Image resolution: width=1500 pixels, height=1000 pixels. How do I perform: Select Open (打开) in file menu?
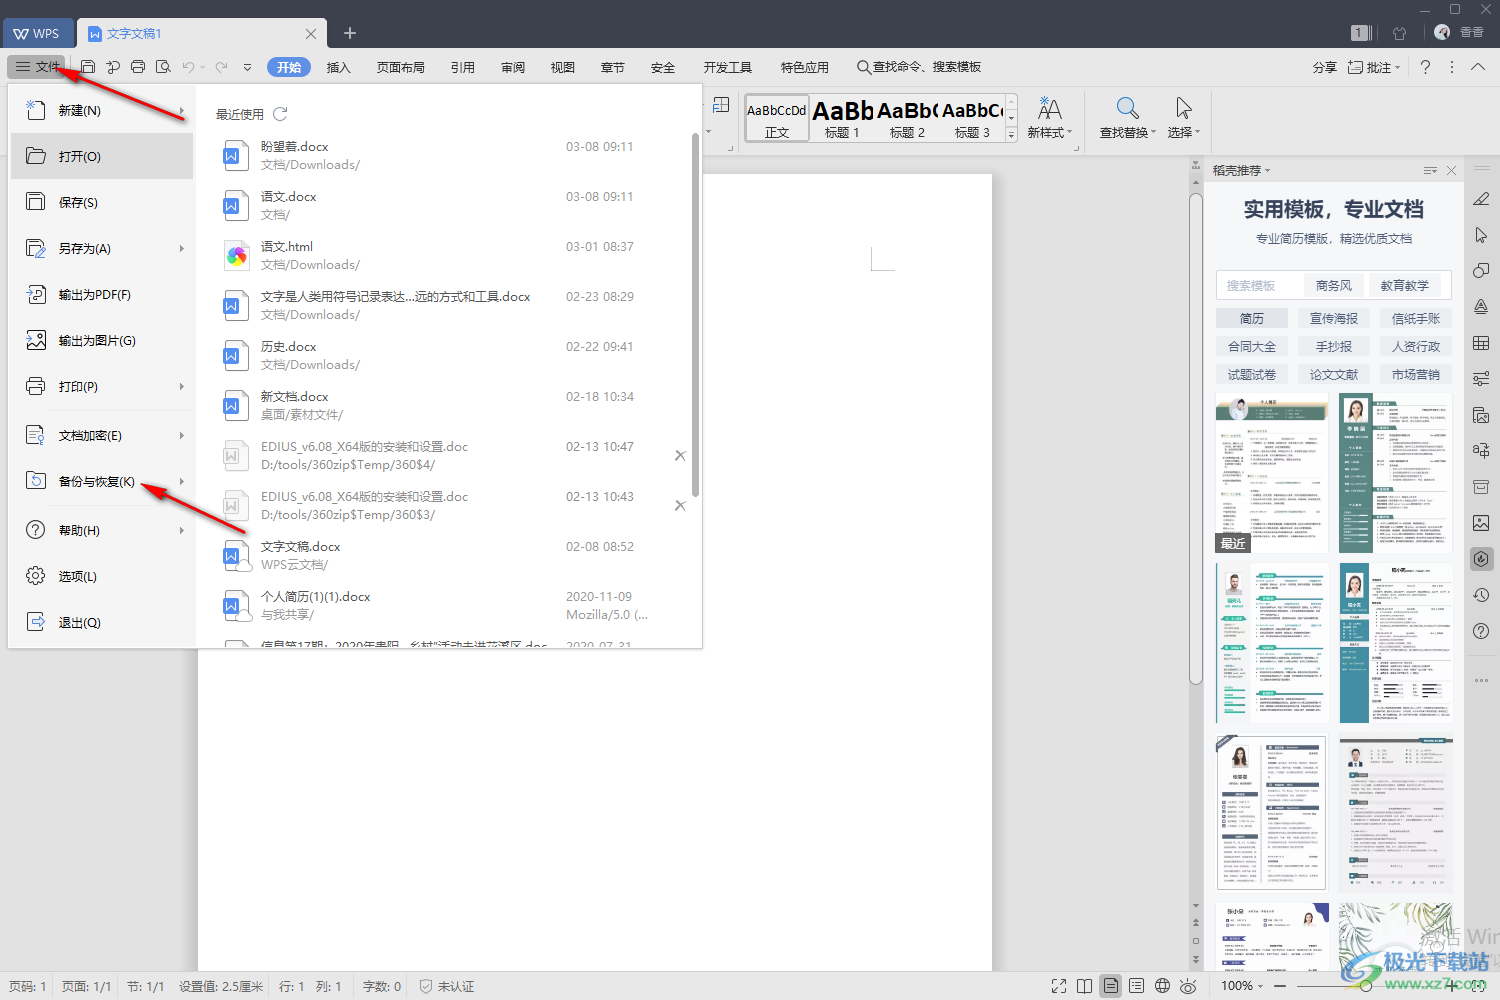[x=102, y=156]
